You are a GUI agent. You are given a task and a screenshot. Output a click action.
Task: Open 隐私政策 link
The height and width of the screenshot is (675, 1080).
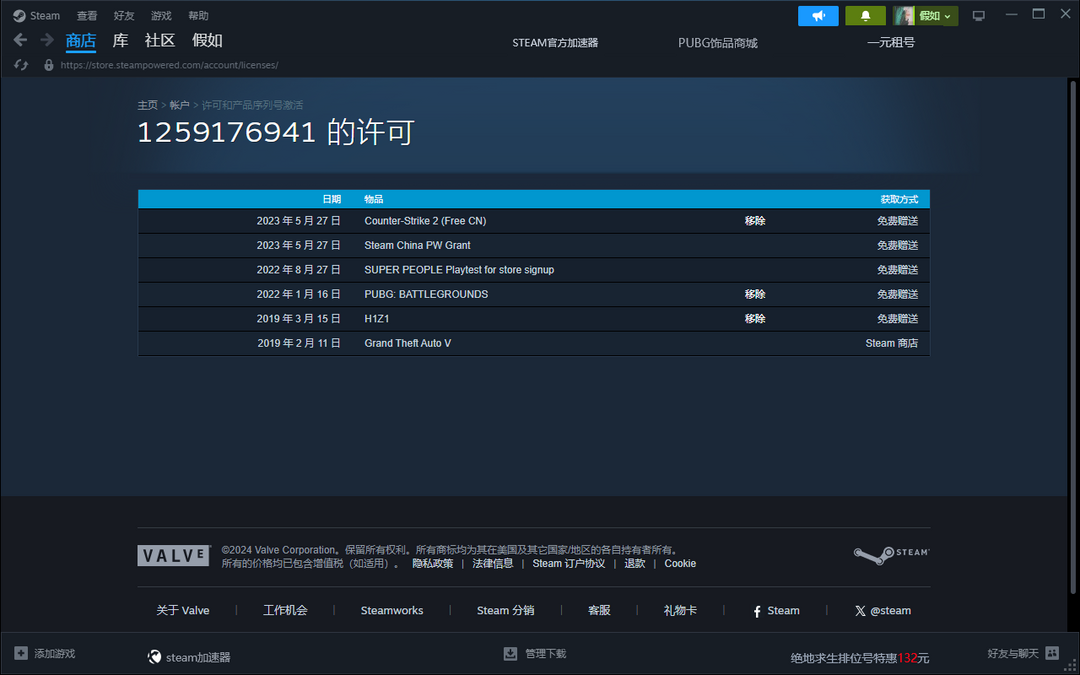coord(433,563)
